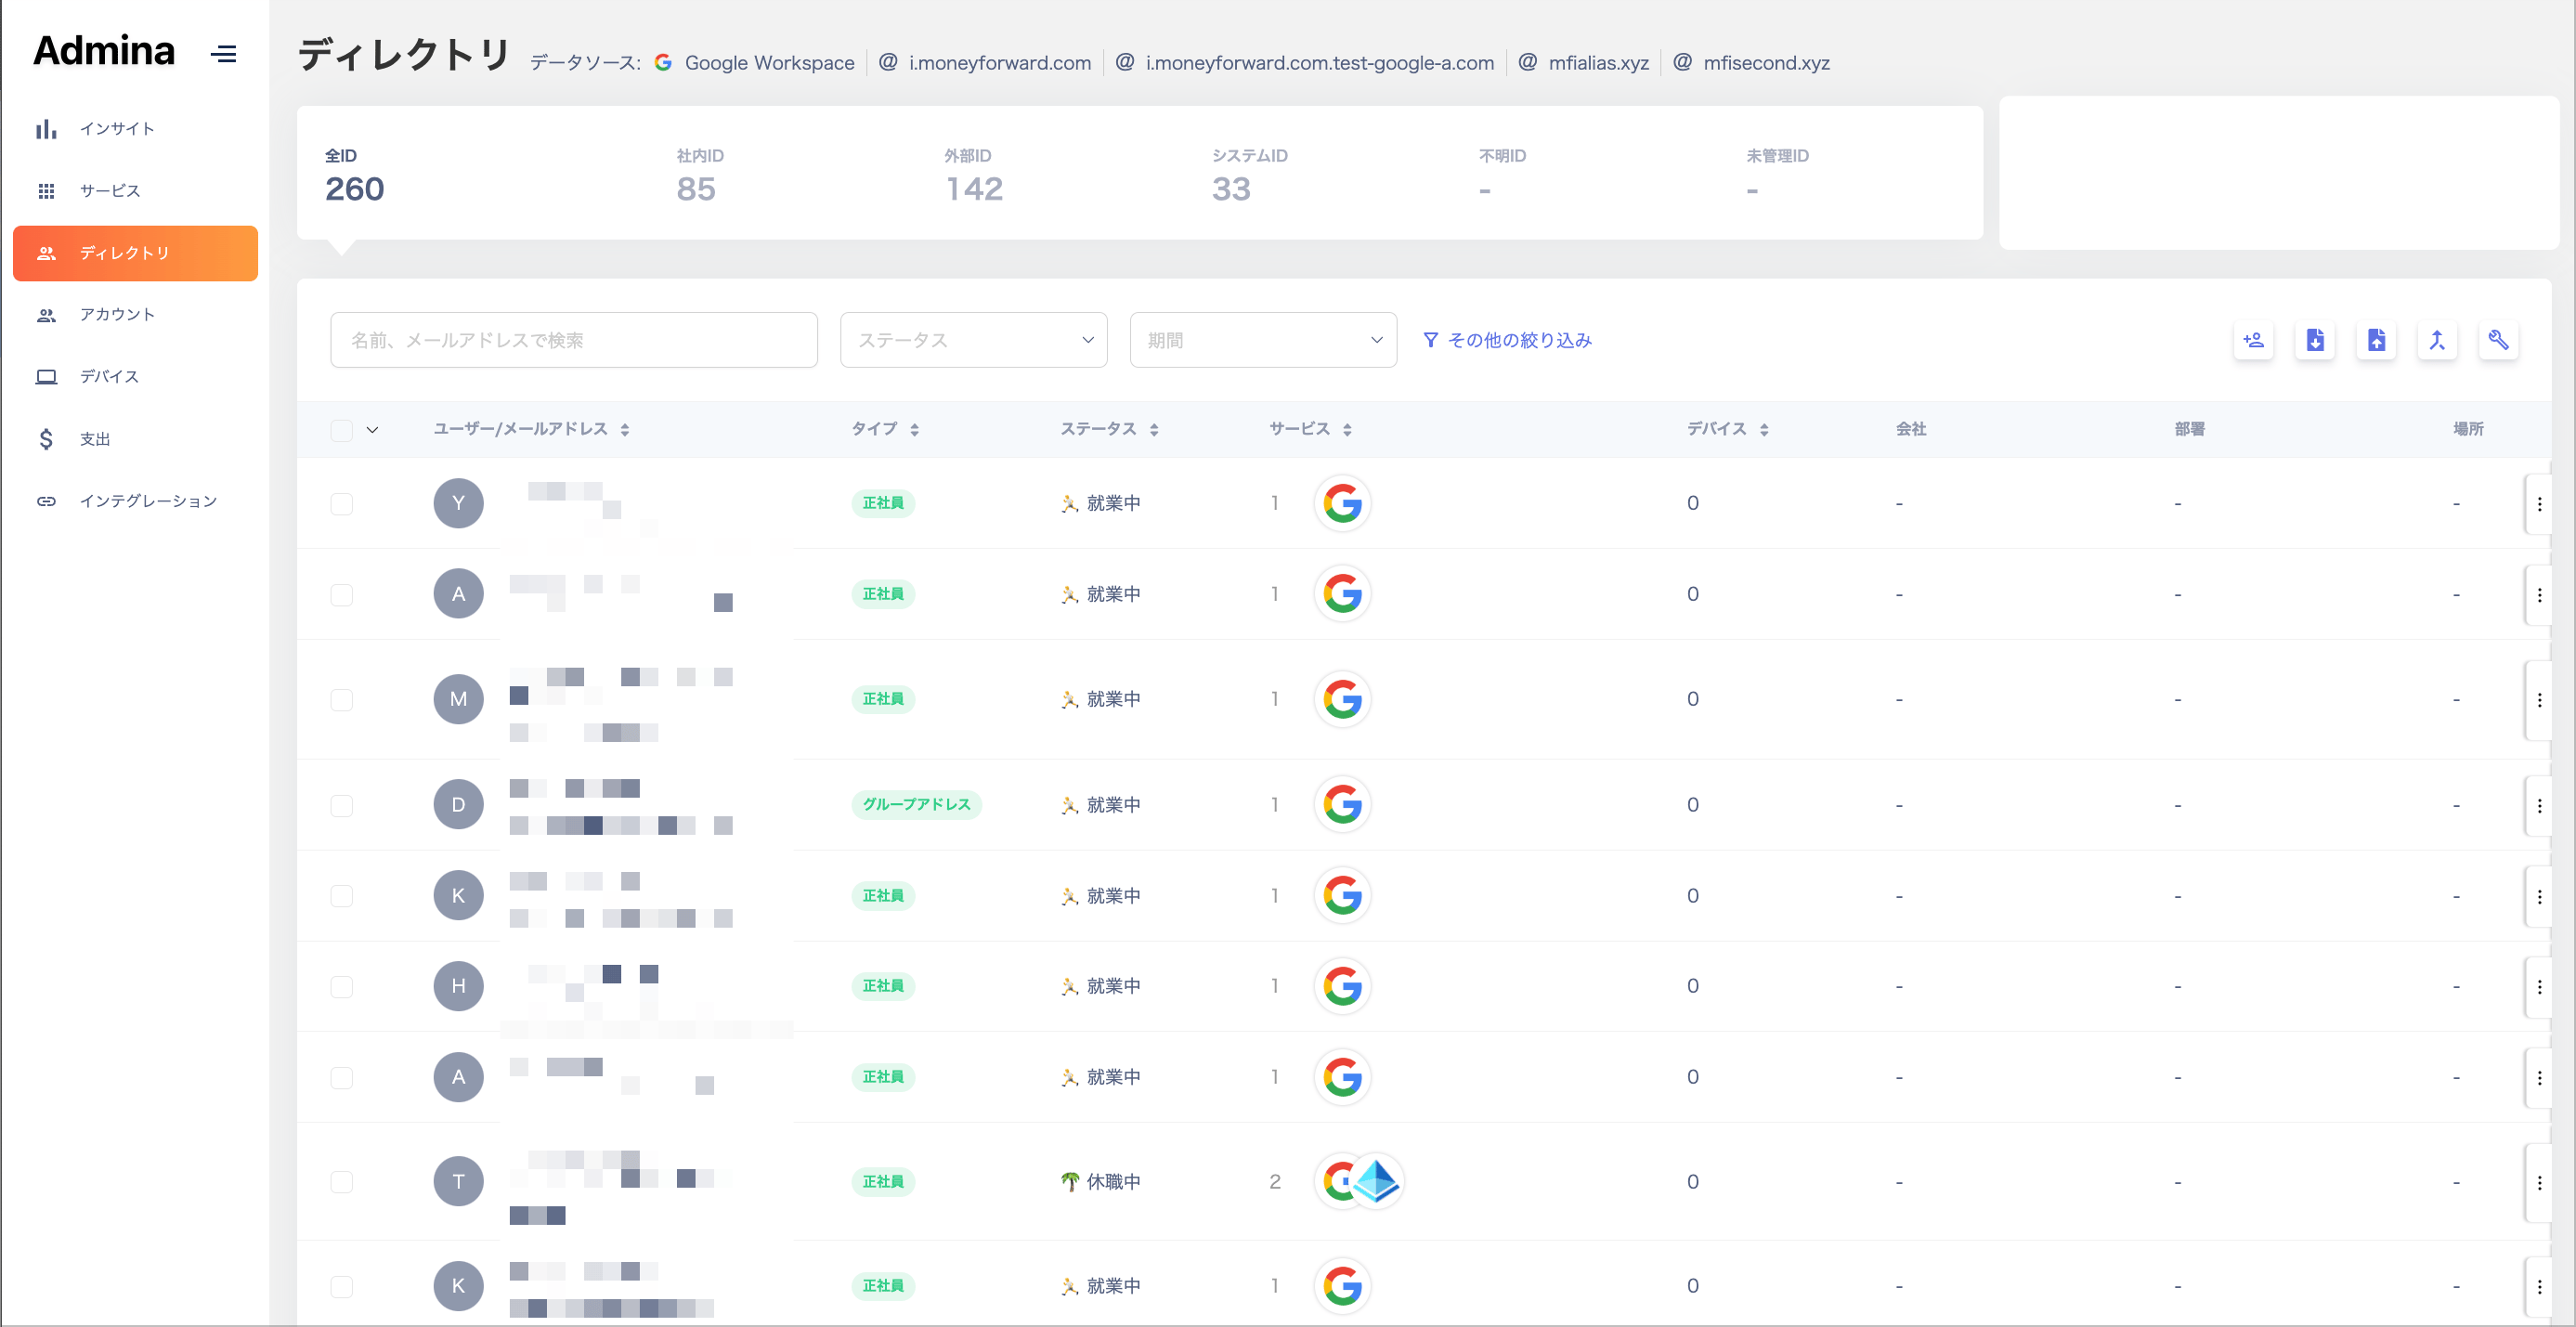Select the 全ID 260 summary tab
This screenshot has width=2576, height=1327.
pos(355,175)
